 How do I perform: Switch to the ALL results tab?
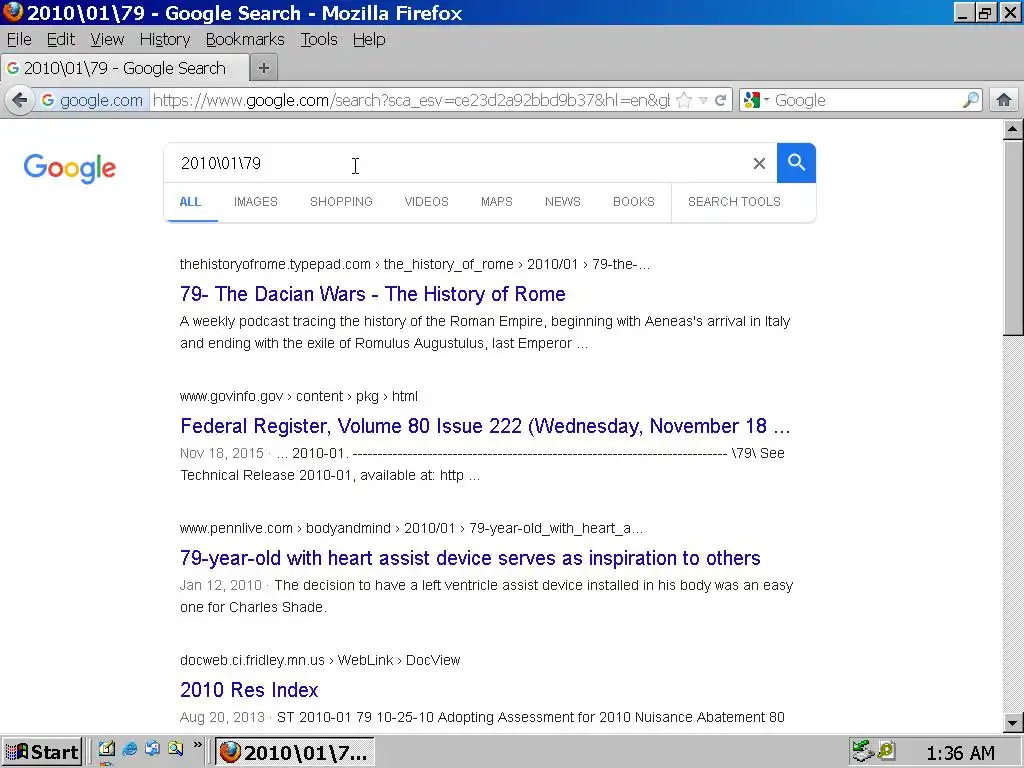click(190, 202)
